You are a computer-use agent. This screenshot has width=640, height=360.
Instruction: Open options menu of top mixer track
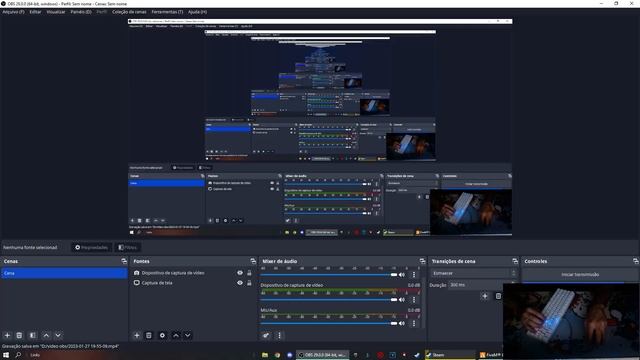[x=414, y=275]
